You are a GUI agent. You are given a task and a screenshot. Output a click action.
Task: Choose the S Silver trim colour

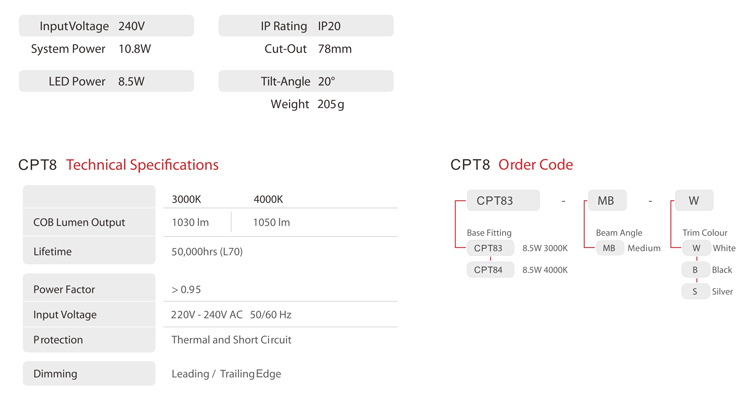point(695,291)
